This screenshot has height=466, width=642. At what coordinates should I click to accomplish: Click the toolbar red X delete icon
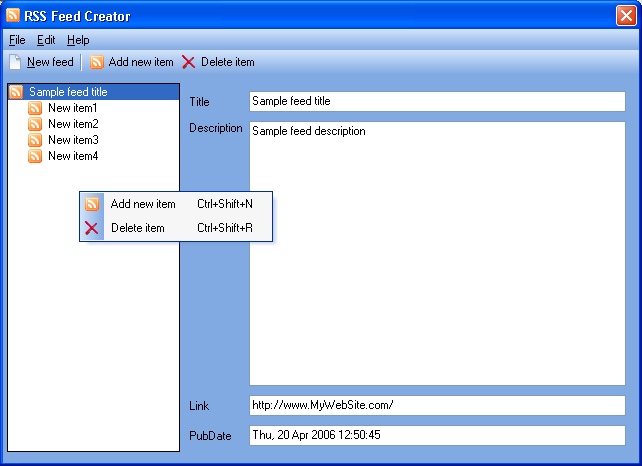tap(188, 62)
